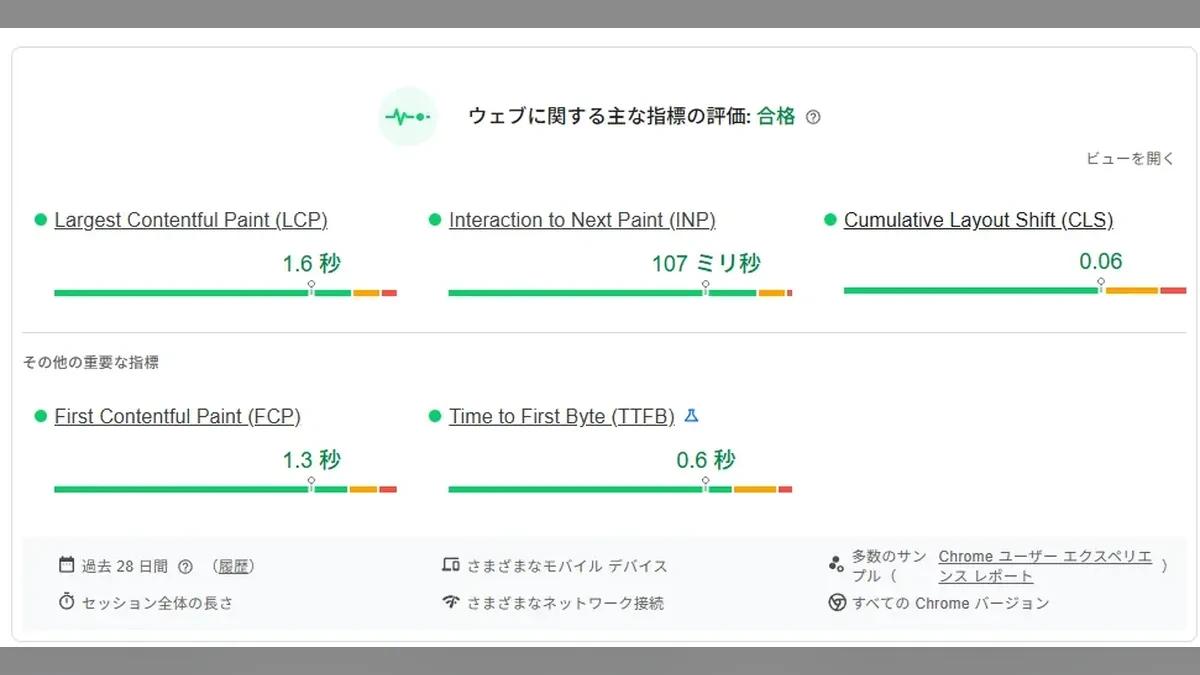This screenshot has height=675, width=1200.
Task: Click the Chrome version icon
Action: tap(837, 603)
